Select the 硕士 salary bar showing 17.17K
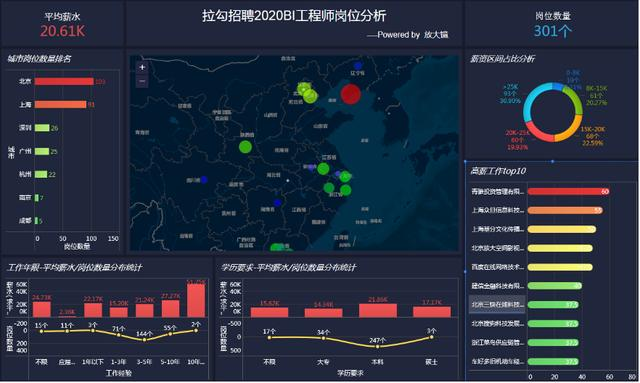 point(432,312)
